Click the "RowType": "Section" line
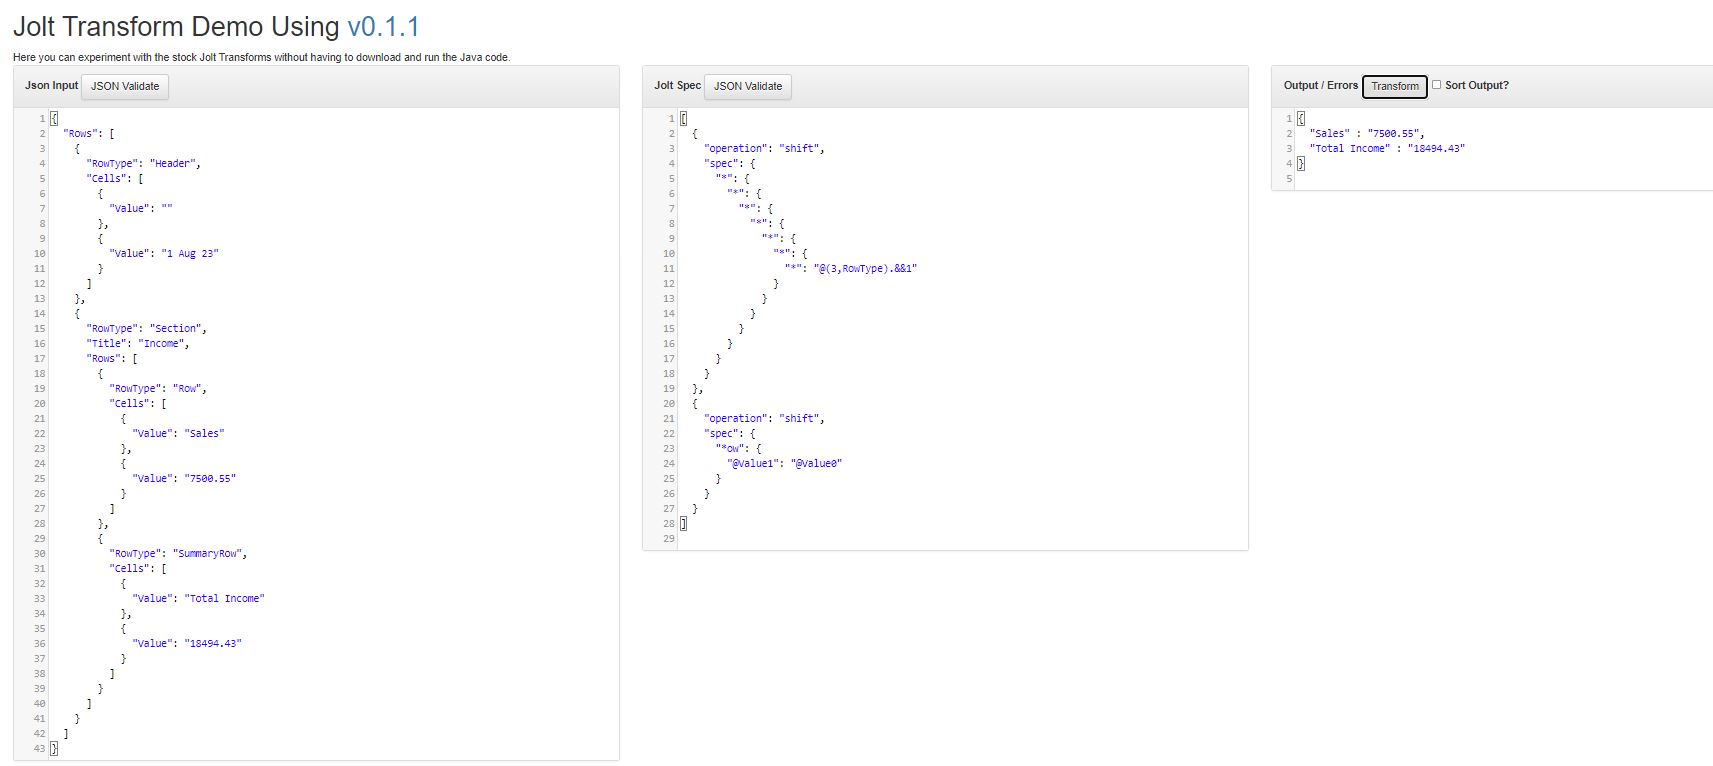This screenshot has width=1713, height=766. point(146,328)
